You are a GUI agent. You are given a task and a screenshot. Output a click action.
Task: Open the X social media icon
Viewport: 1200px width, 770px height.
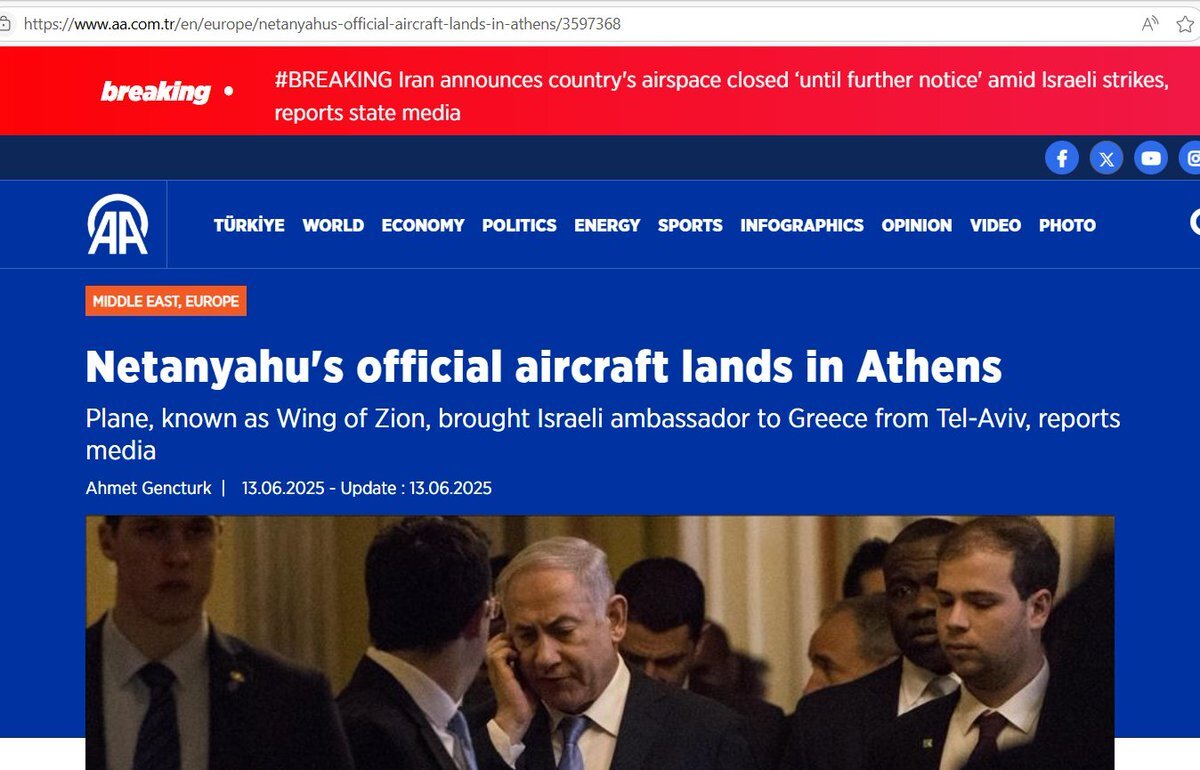tap(1106, 158)
